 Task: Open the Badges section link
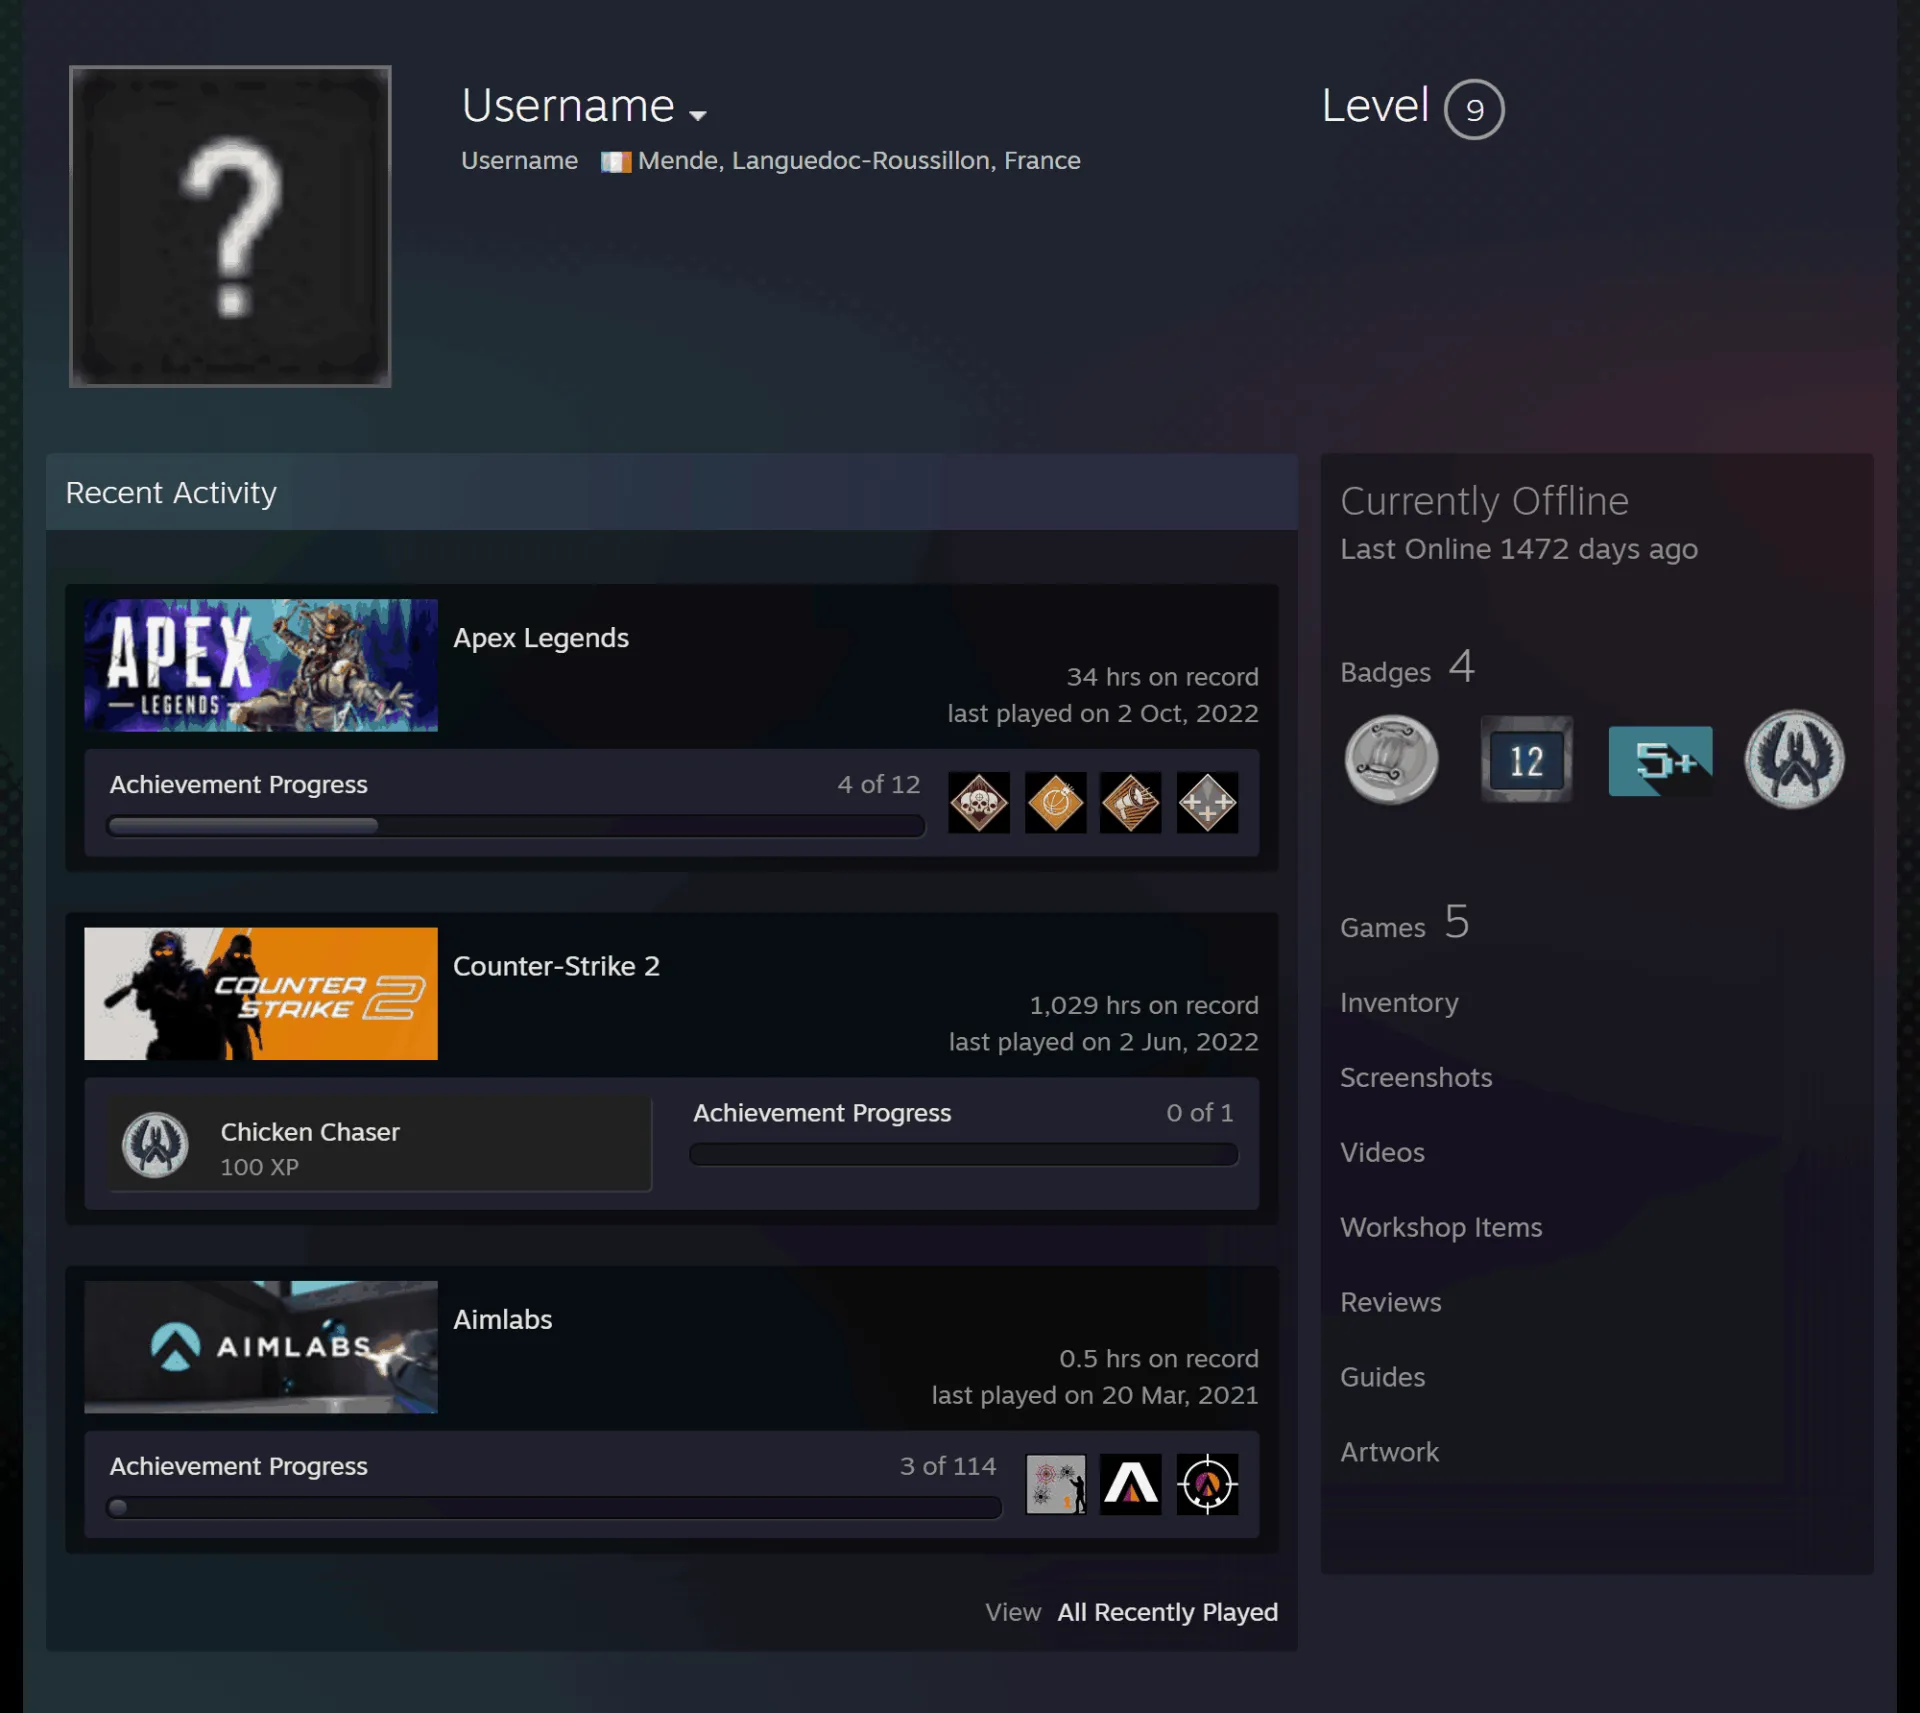(x=1407, y=667)
